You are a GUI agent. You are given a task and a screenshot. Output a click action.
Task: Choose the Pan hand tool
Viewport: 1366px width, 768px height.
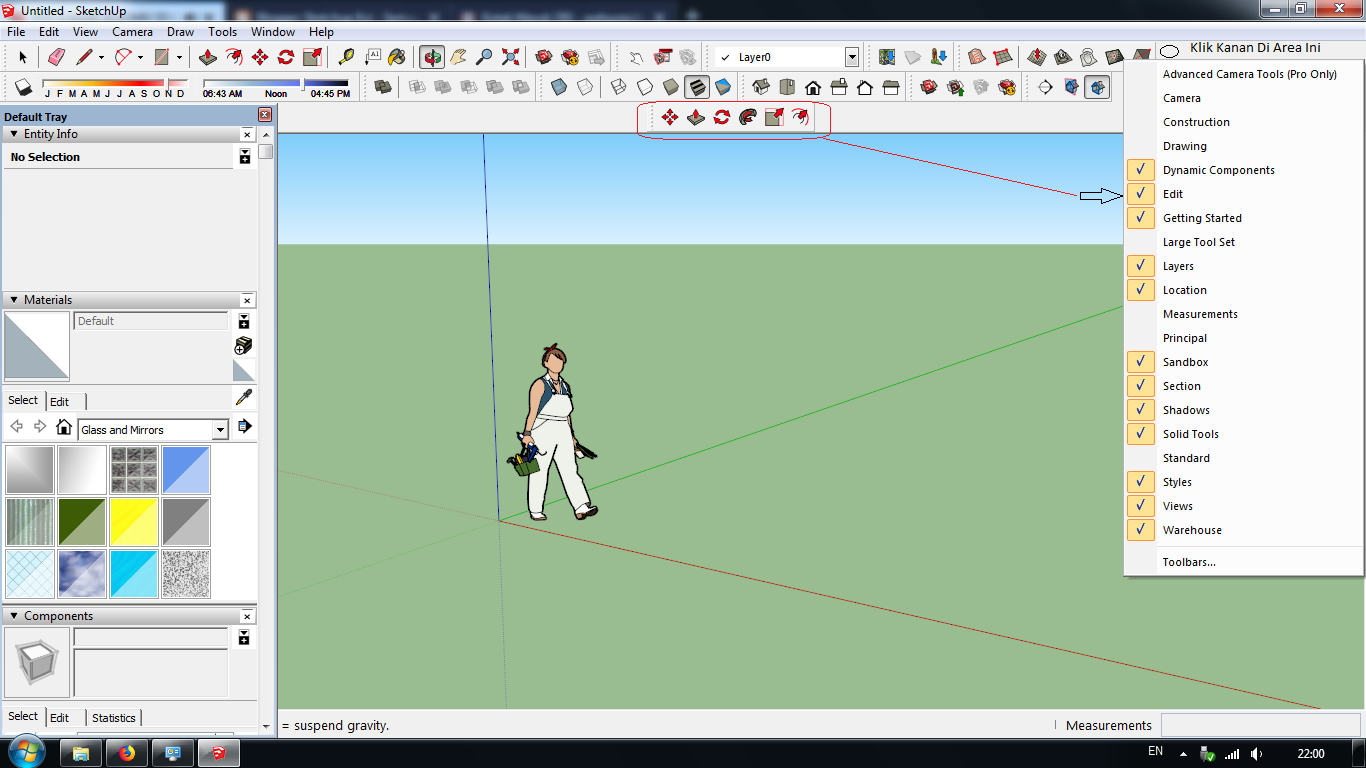459,57
